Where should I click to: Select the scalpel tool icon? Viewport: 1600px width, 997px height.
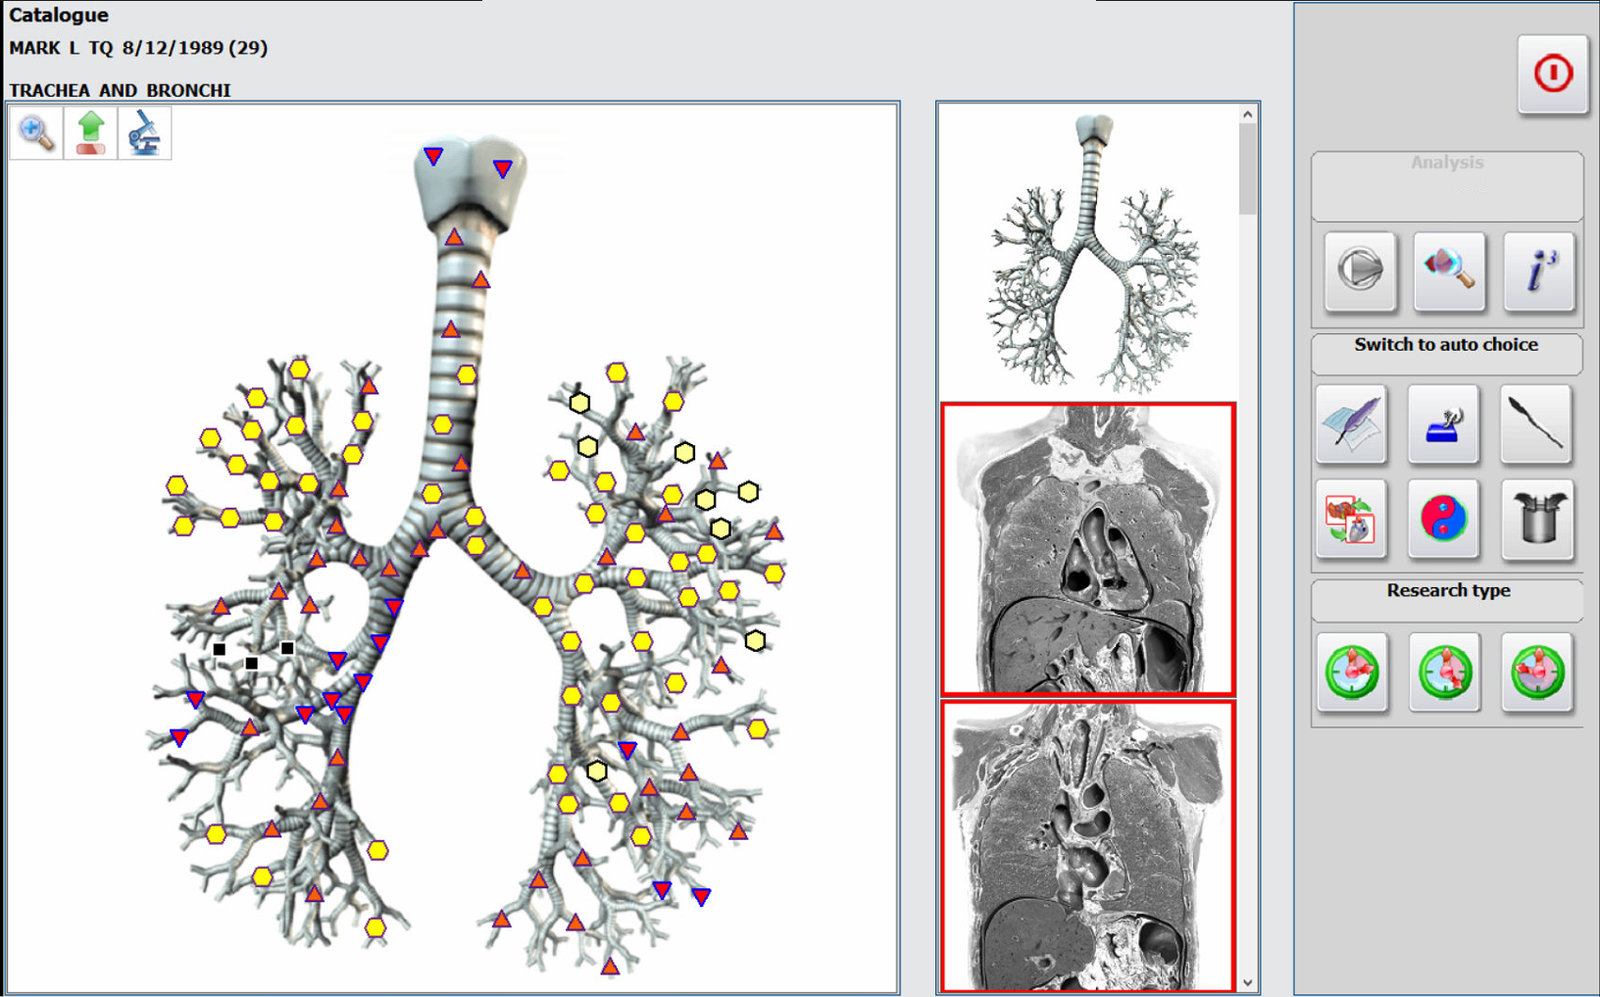pos(1537,424)
